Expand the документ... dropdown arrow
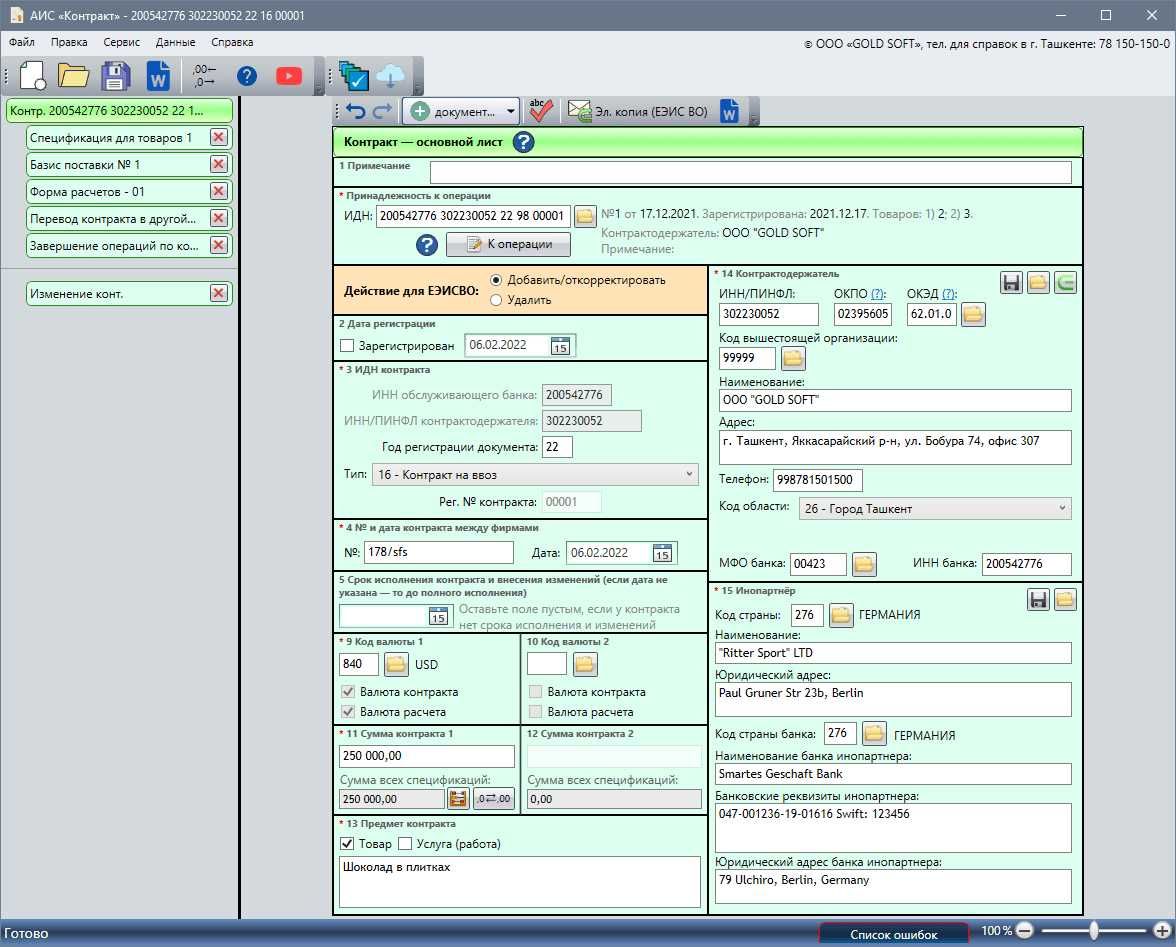1176x947 pixels. (510, 112)
